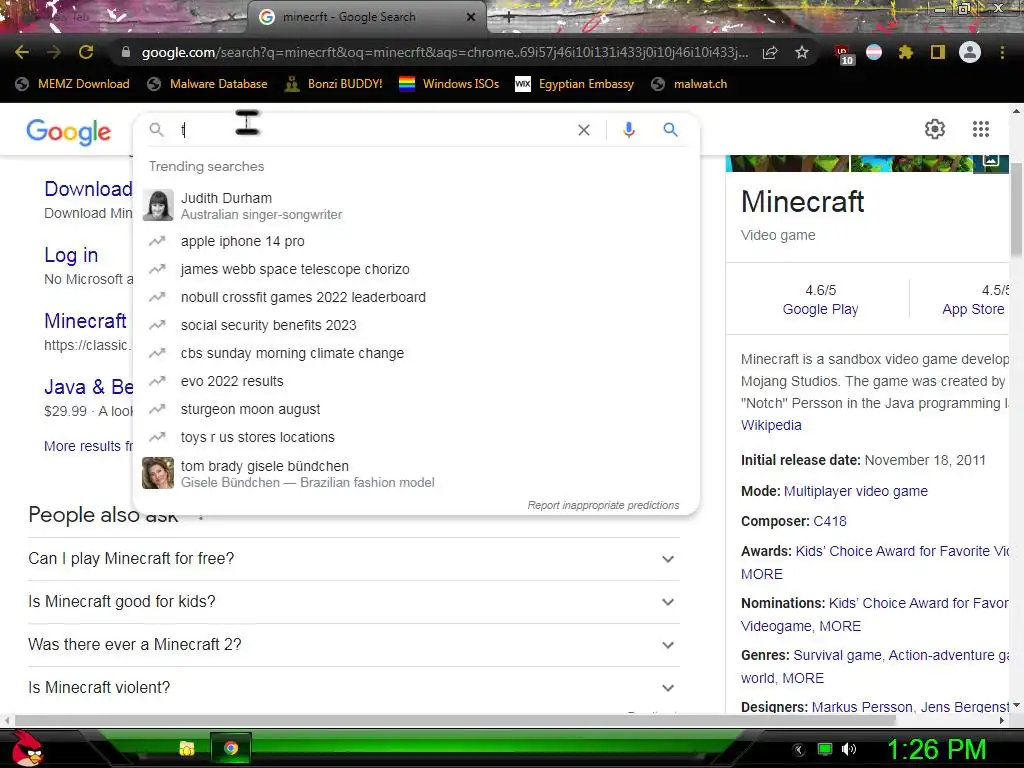Viewport: 1024px width, 768px height.
Task: Reload the page with the refresh icon
Action: pyautogui.click(x=86, y=52)
